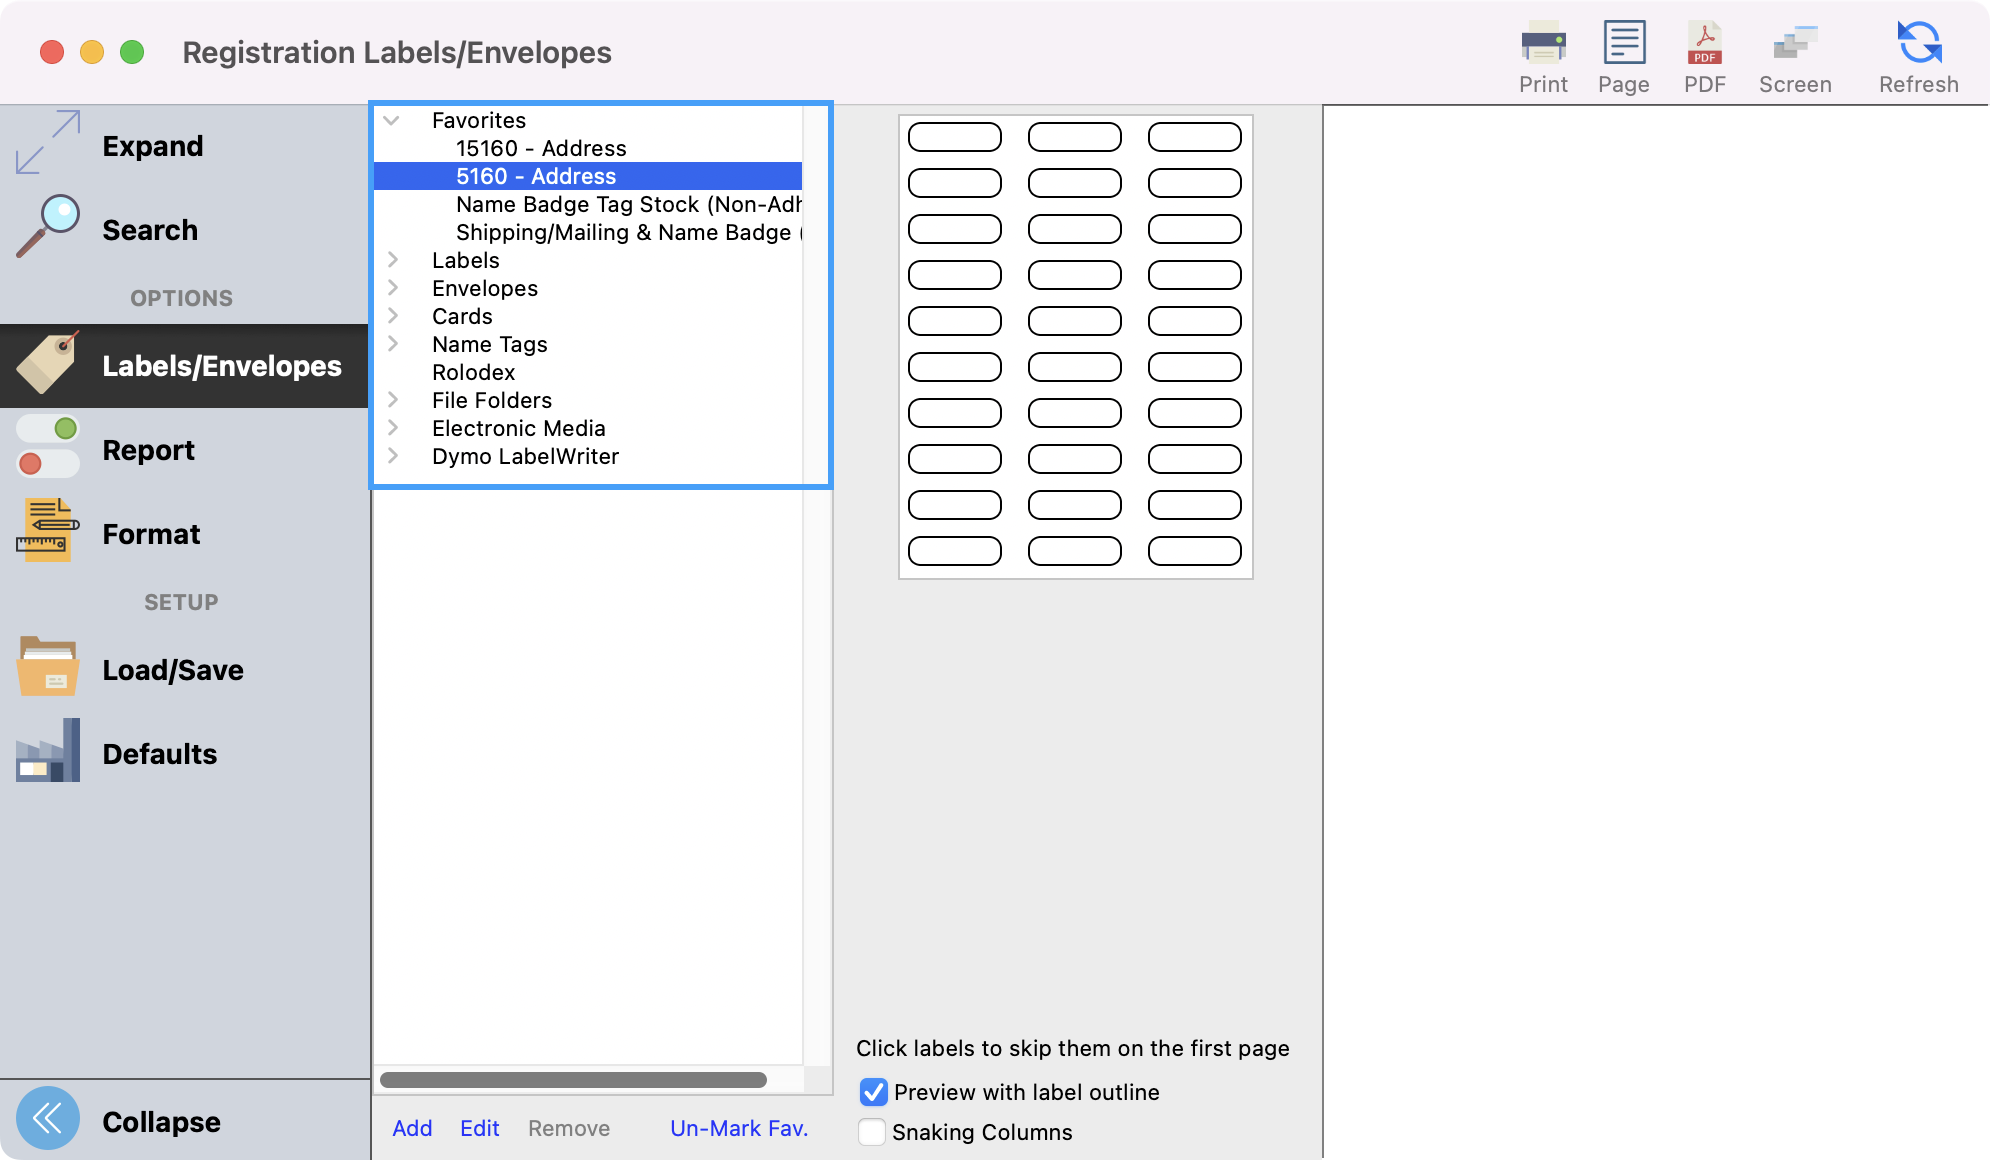1990x1160 pixels.
Task: Click the Un-Mark Fav. link
Action: click(739, 1128)
